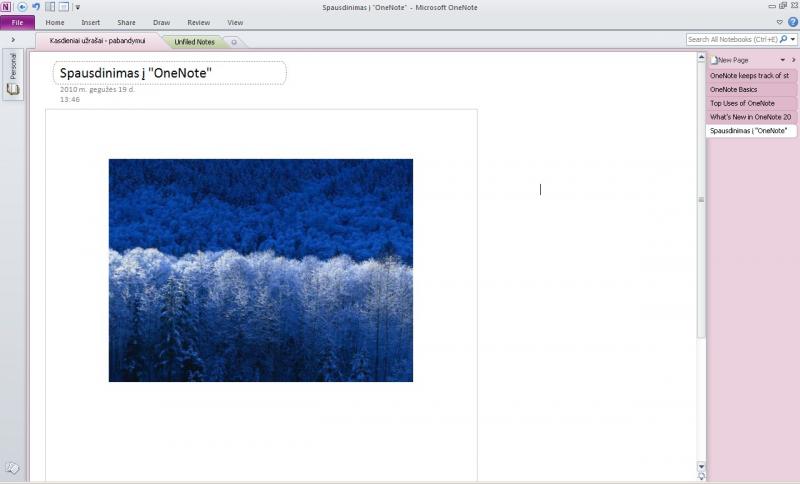Viewport: 800px width, 484px height.
Task: Open the 'OneNote keeps track of st' page
Action: pos(751,75)
